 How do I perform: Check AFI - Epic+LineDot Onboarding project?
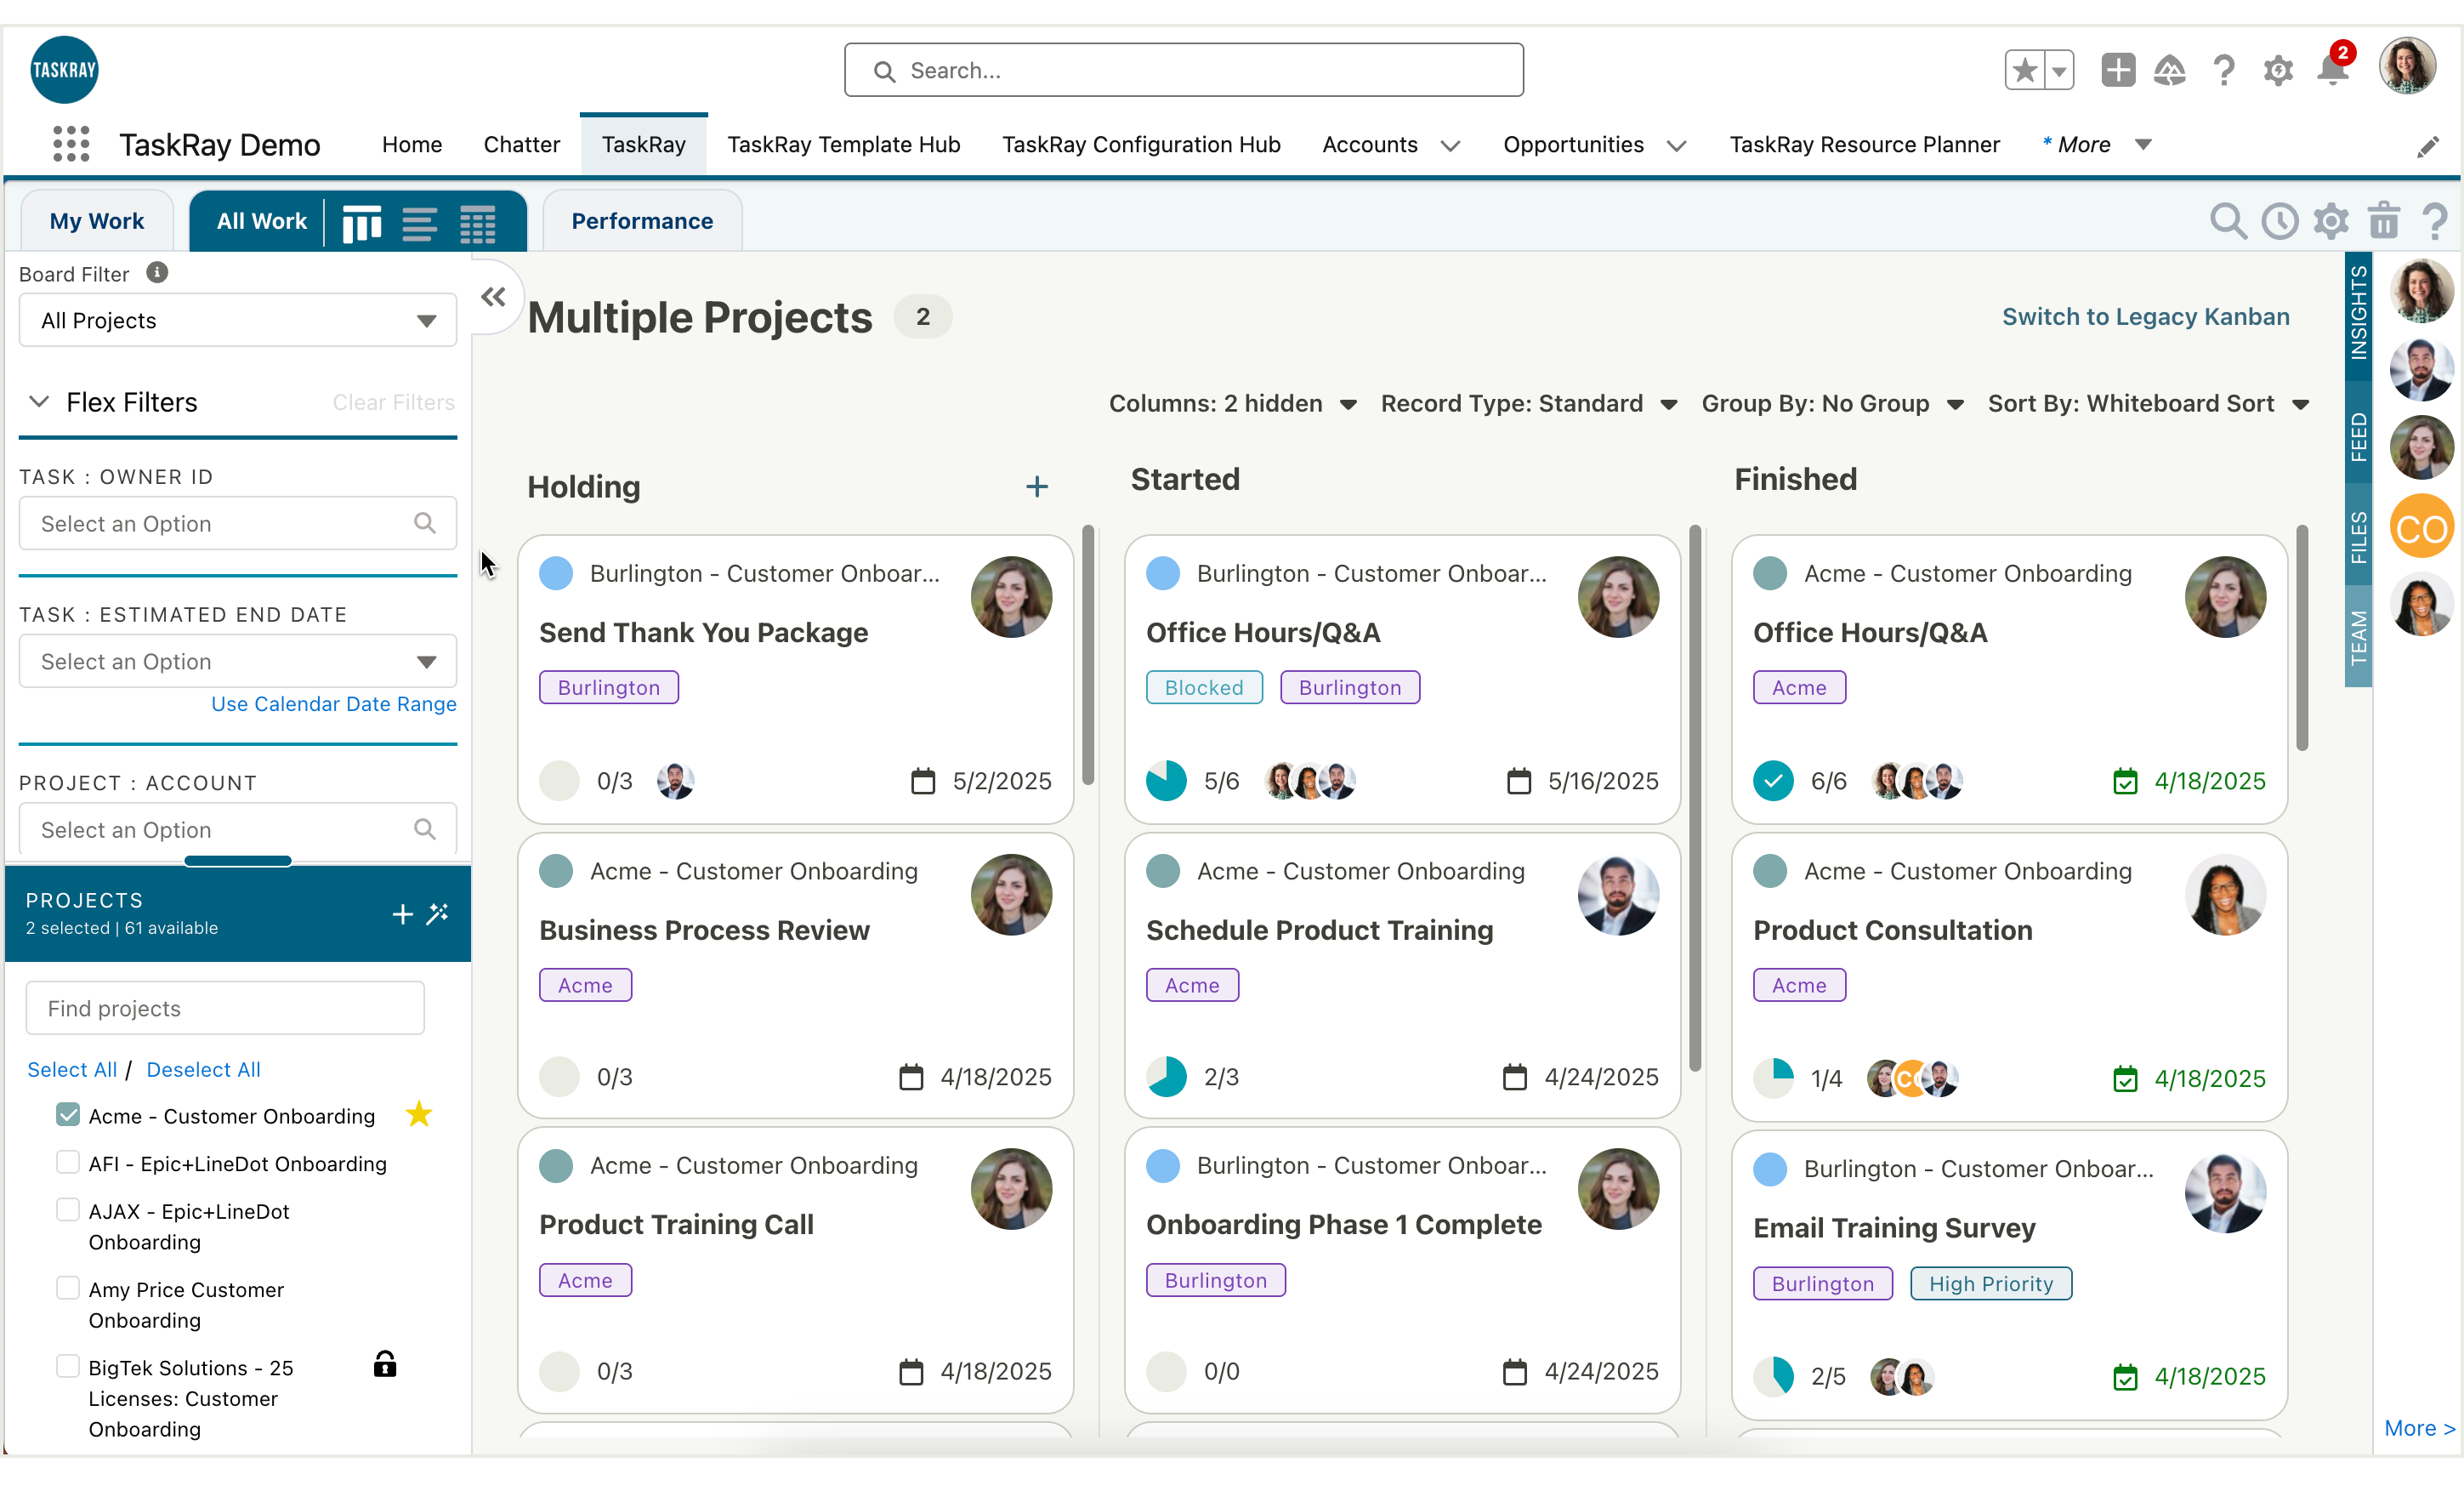pyautogui.click(x=67, y=1162)
